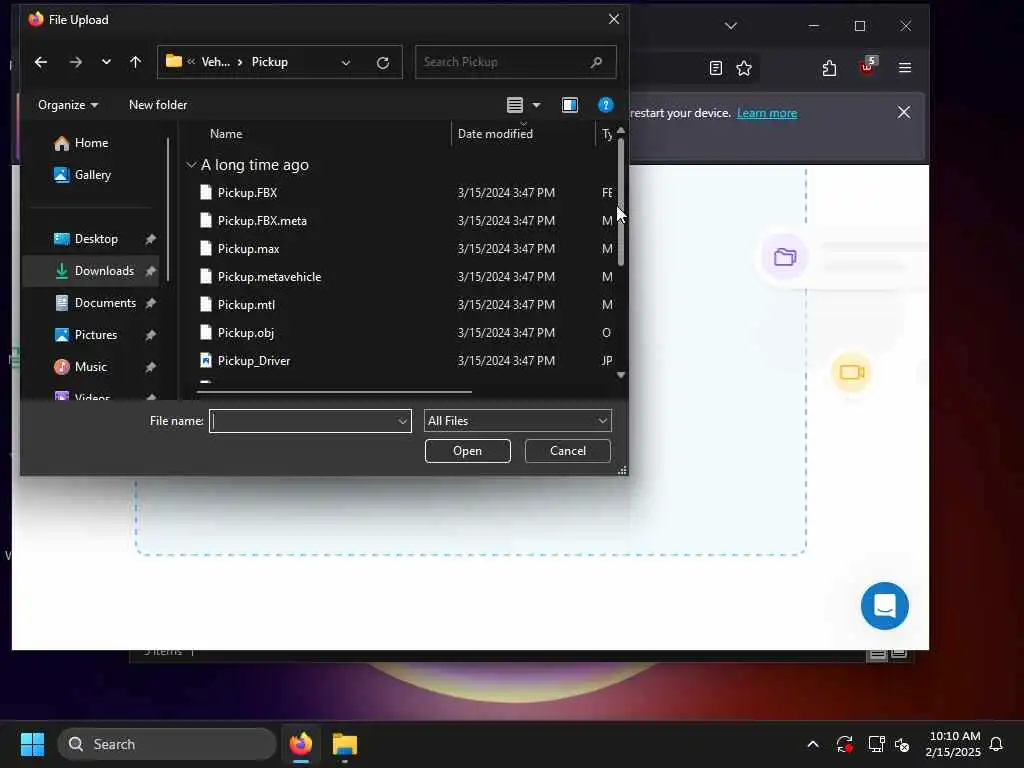Click the change view layout icon
1024x768 pixels.
tap(515, 105)
